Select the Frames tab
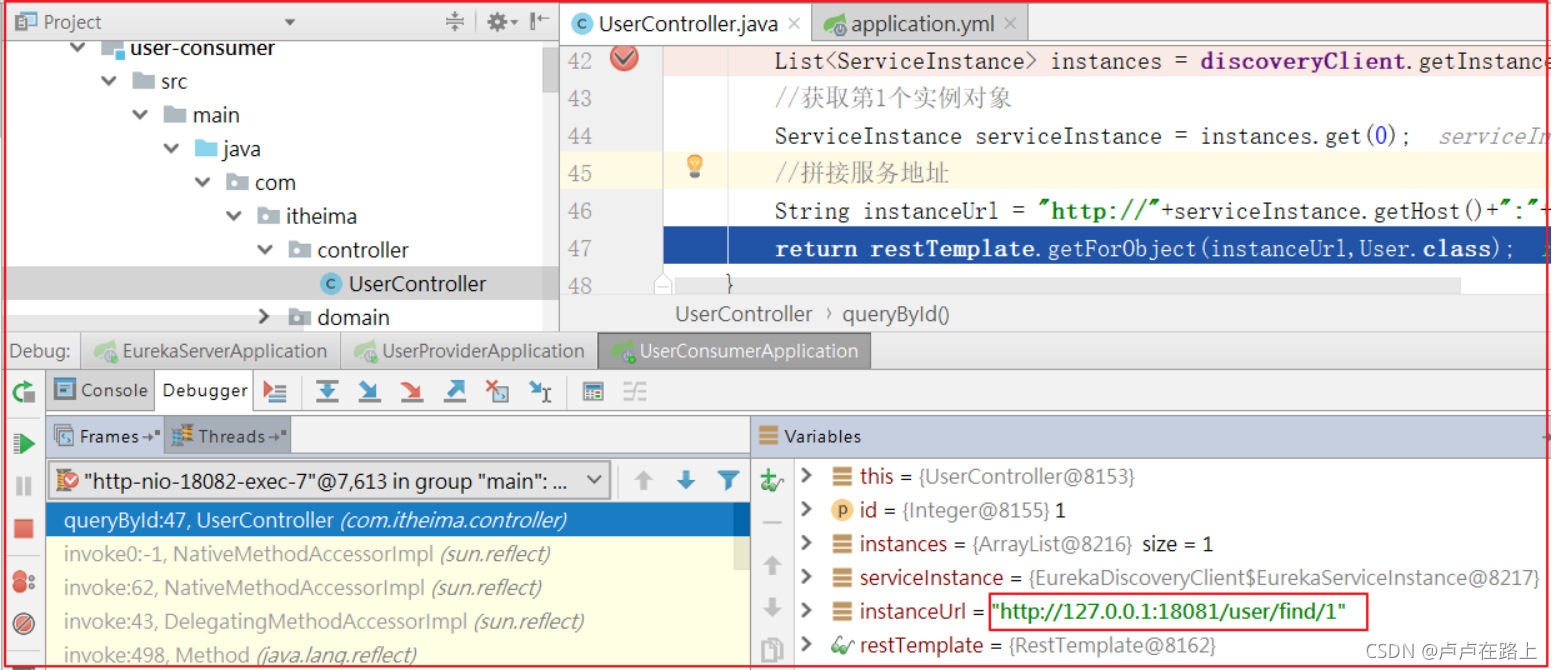1552x670 pixels. (107, 436)
